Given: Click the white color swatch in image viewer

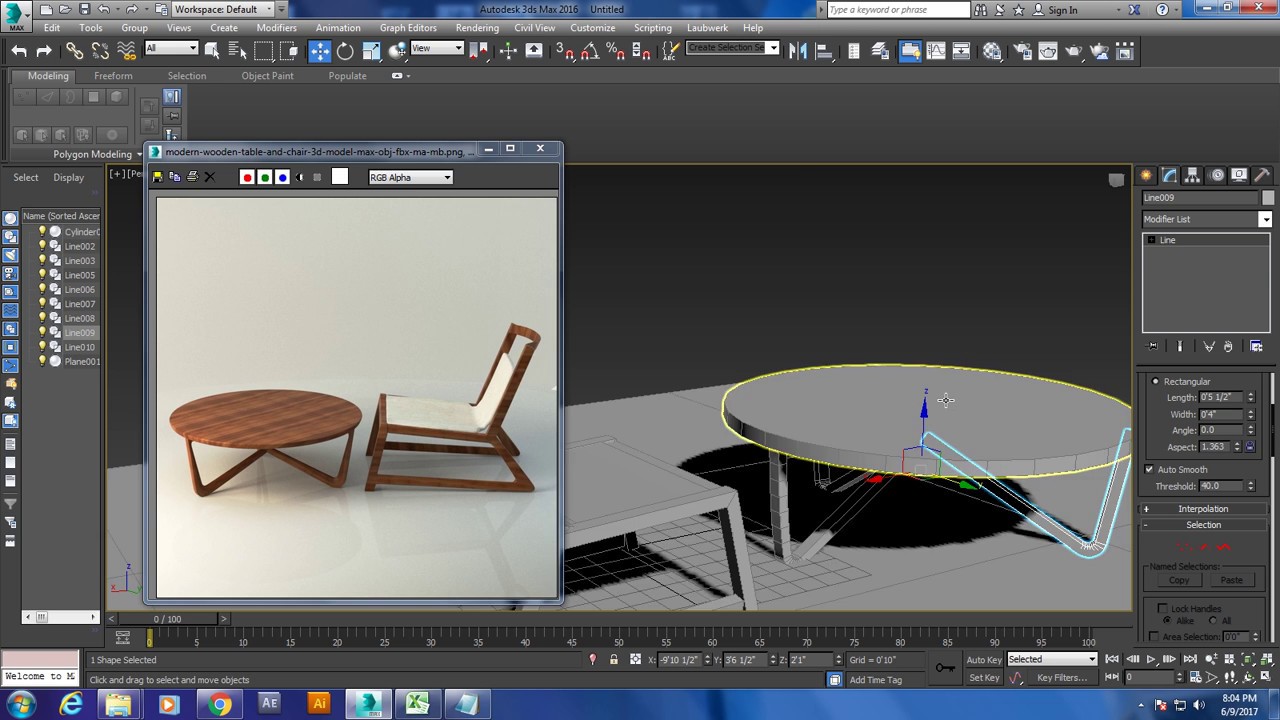Looking at the screenshot, I should pos(340,177).
